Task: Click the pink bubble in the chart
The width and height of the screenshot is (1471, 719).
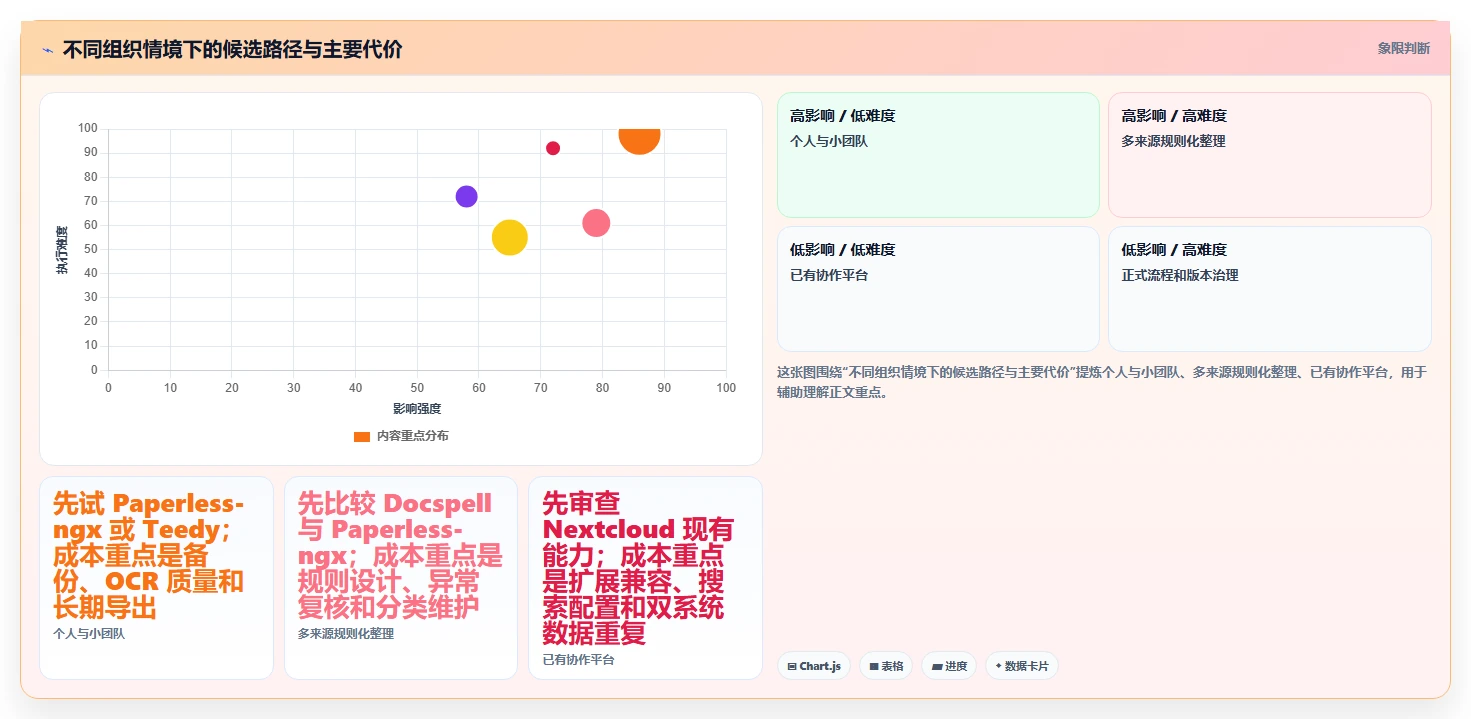Action: point(596,223)
